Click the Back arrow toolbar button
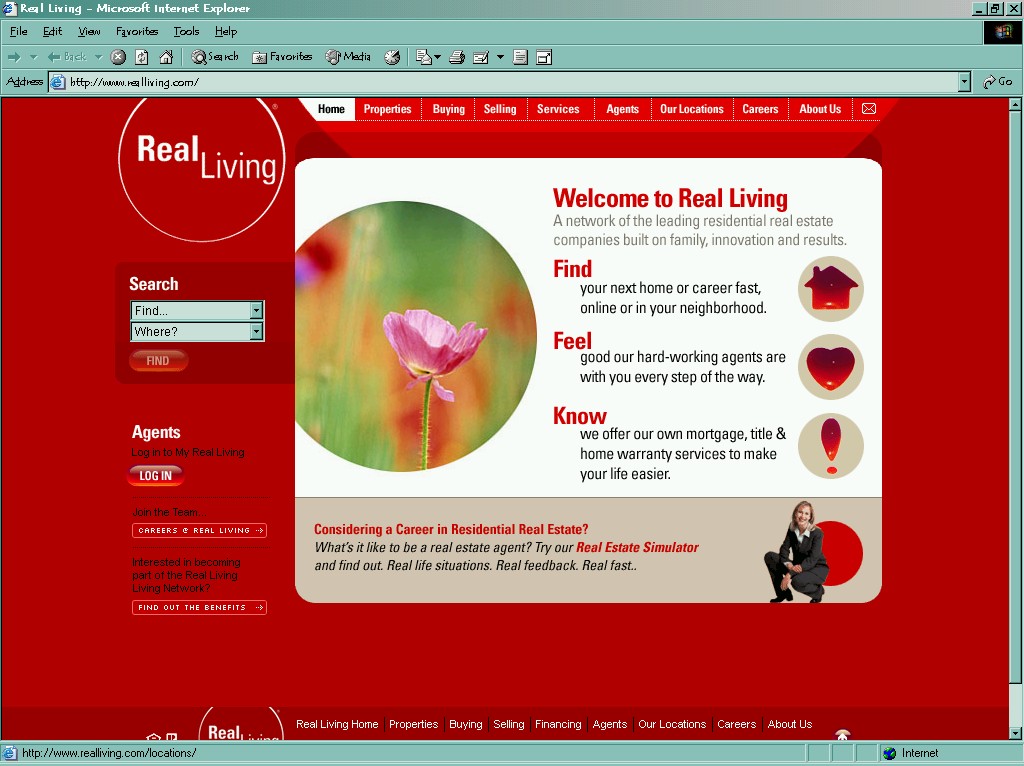 [67, 57]
